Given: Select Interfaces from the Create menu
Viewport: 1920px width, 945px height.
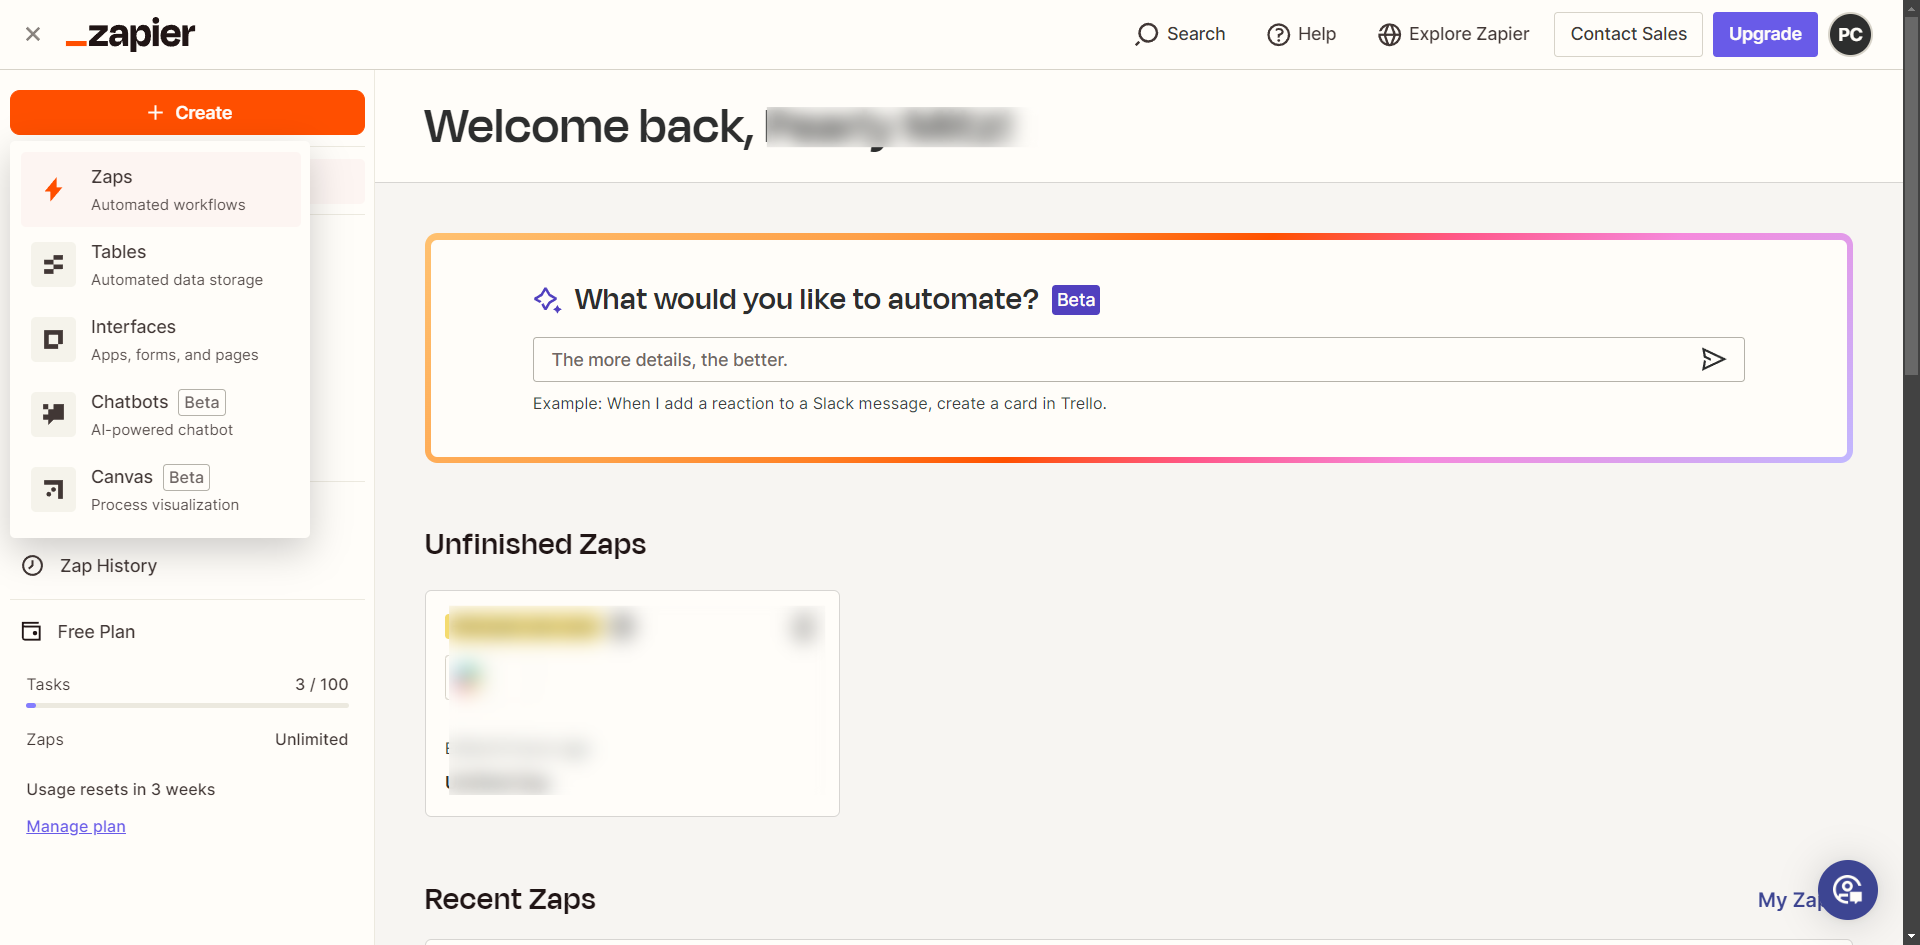Looking at the screenshot, I should [175, 340].
